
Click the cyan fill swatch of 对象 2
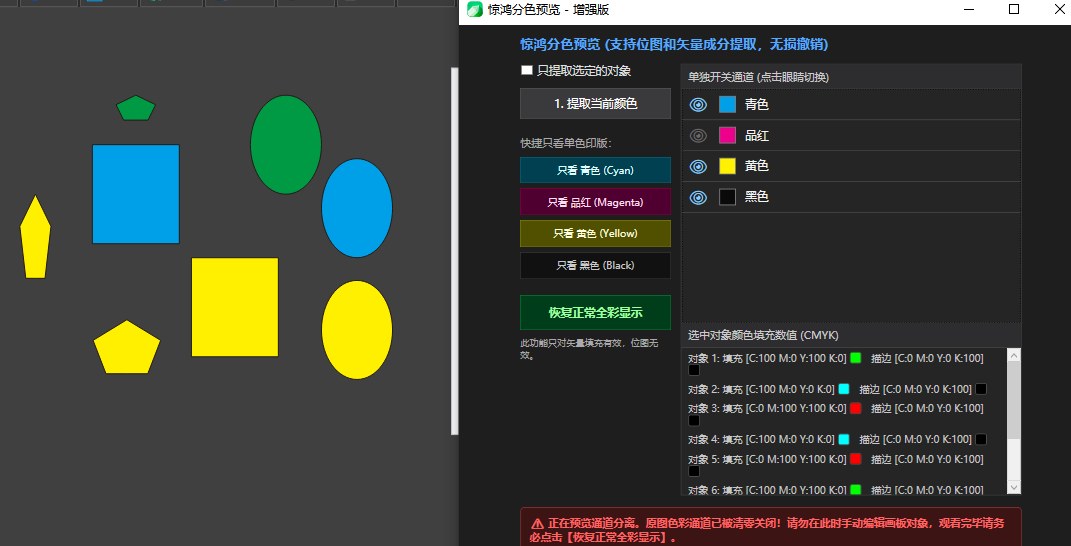pyautogui.click(x=844, y=389)
